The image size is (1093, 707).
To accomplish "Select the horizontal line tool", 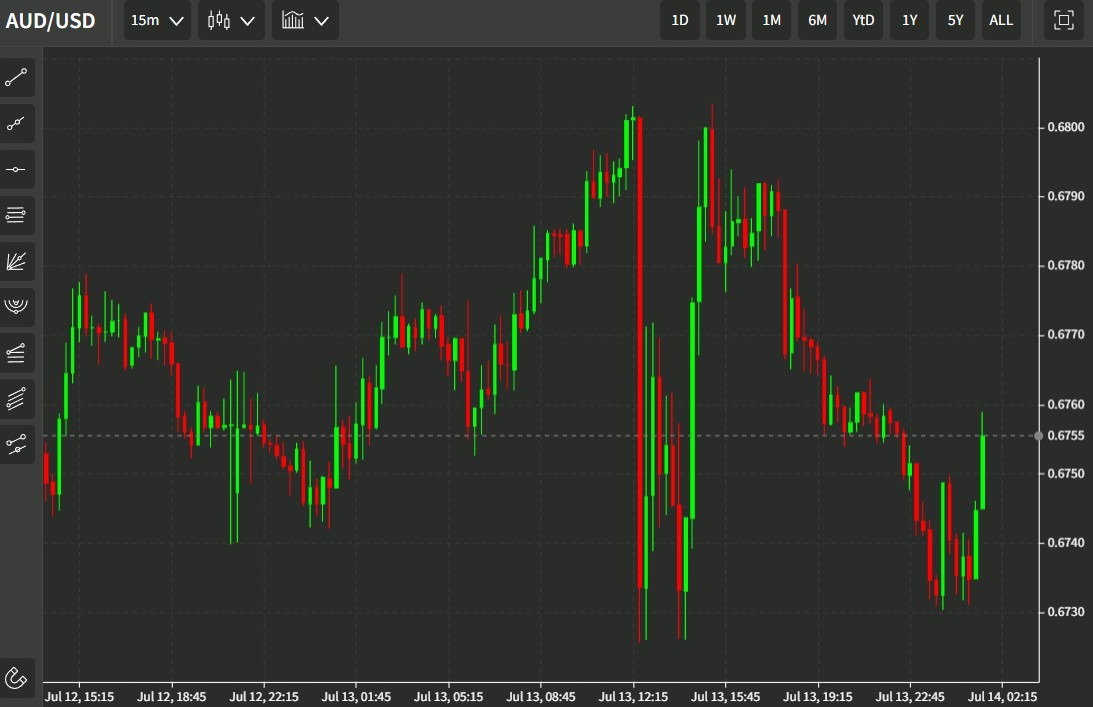I will 16,169.
